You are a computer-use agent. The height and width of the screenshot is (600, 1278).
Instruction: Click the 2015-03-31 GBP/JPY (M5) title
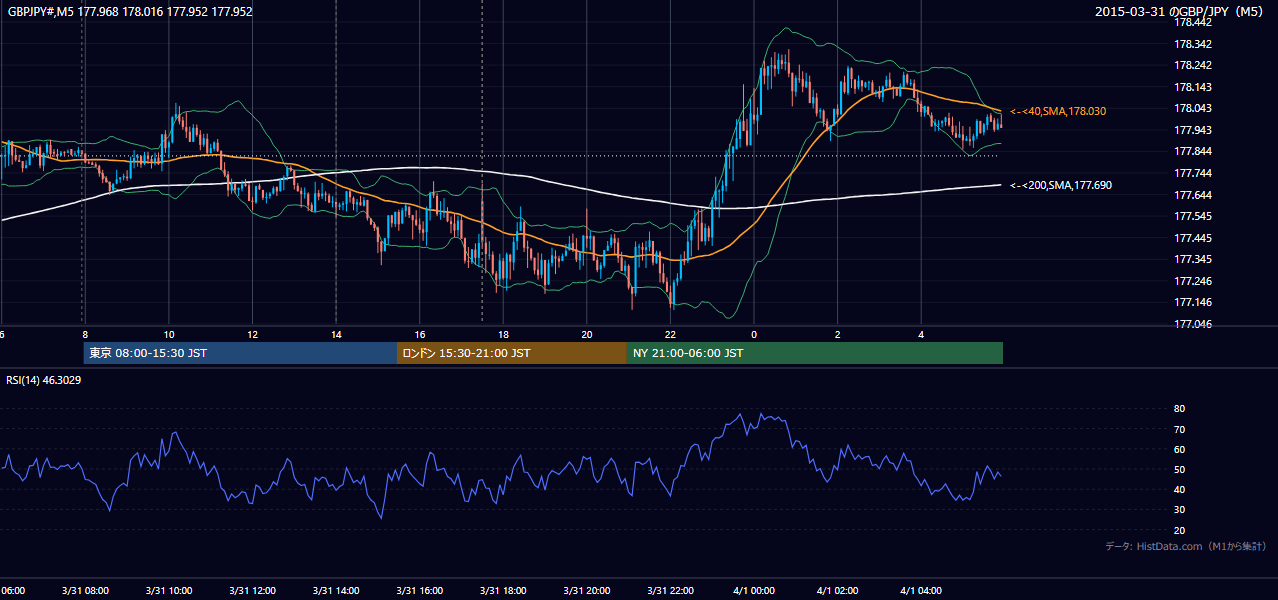click(x=1181, y=12)
